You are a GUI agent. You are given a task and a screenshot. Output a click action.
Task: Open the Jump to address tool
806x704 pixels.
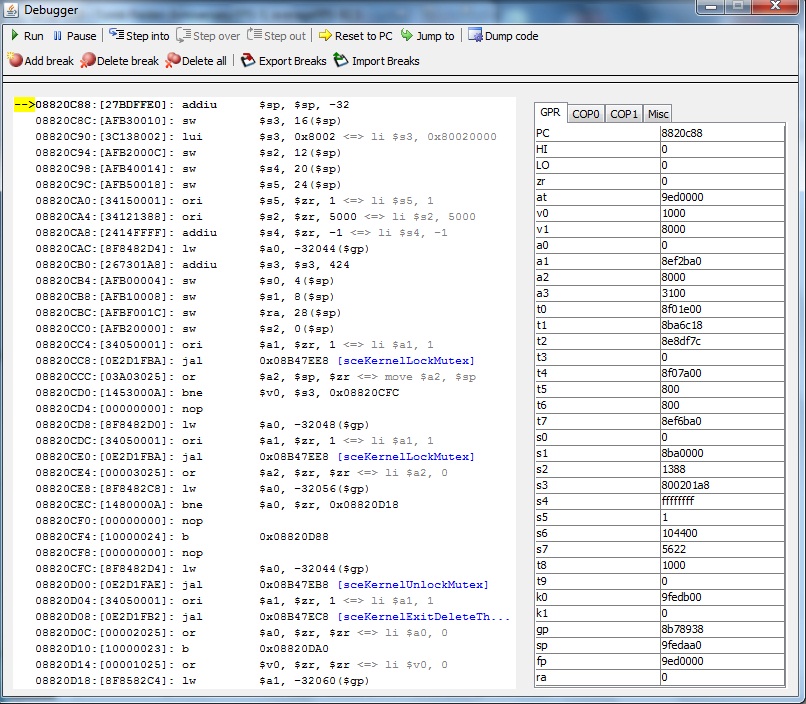(x=427, y=36)
